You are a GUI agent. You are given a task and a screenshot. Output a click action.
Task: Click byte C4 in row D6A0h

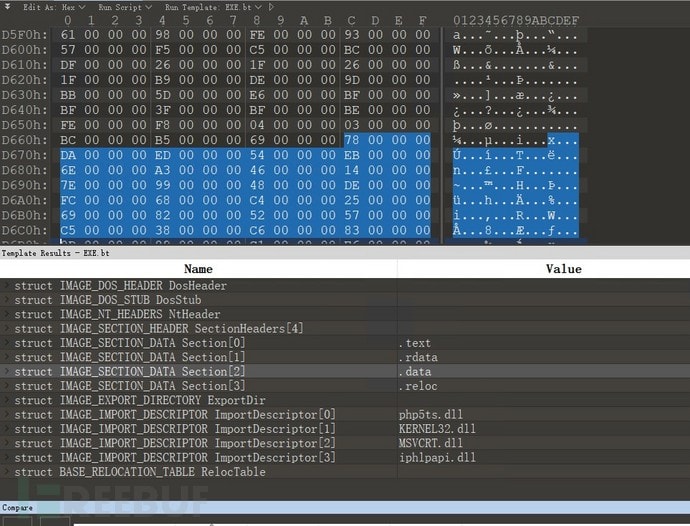257,200
